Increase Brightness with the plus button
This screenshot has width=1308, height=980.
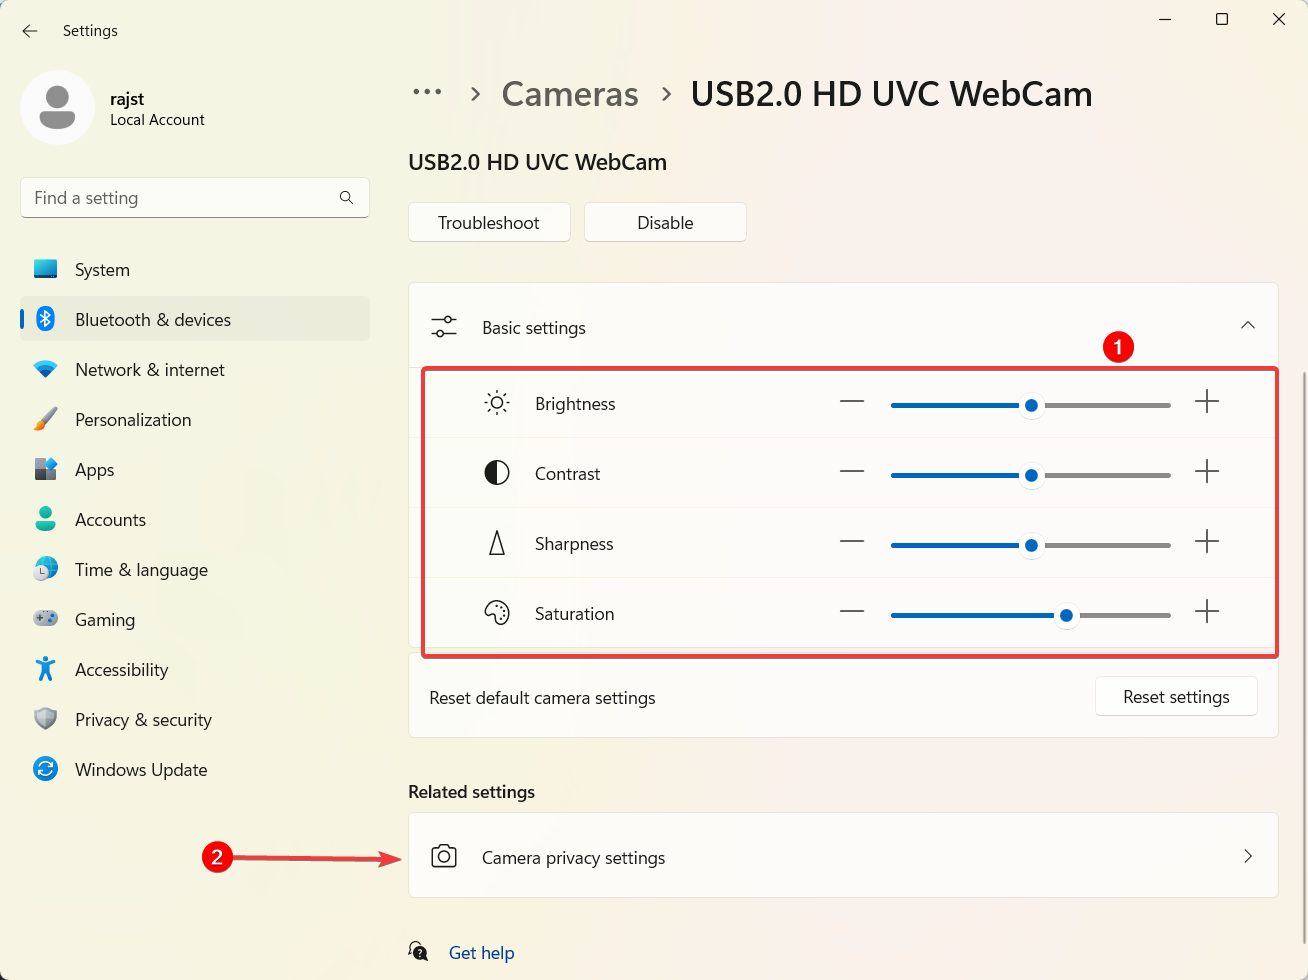click(x=1207, y=402)
